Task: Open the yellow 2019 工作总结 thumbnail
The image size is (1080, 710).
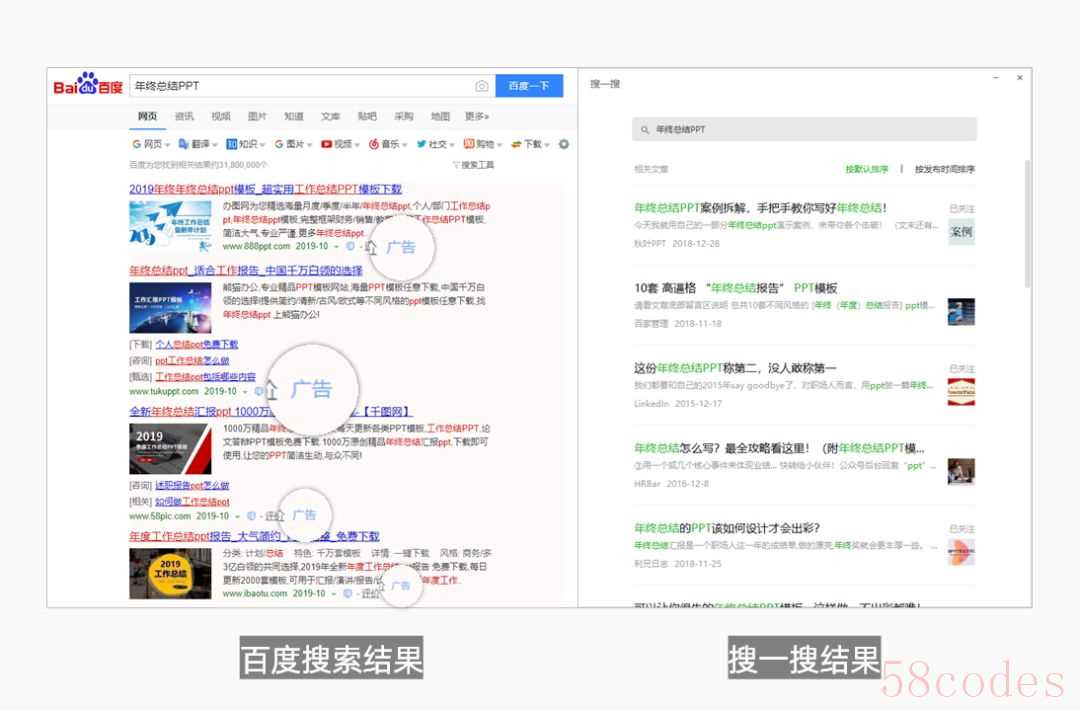Action: click(170, 574)
